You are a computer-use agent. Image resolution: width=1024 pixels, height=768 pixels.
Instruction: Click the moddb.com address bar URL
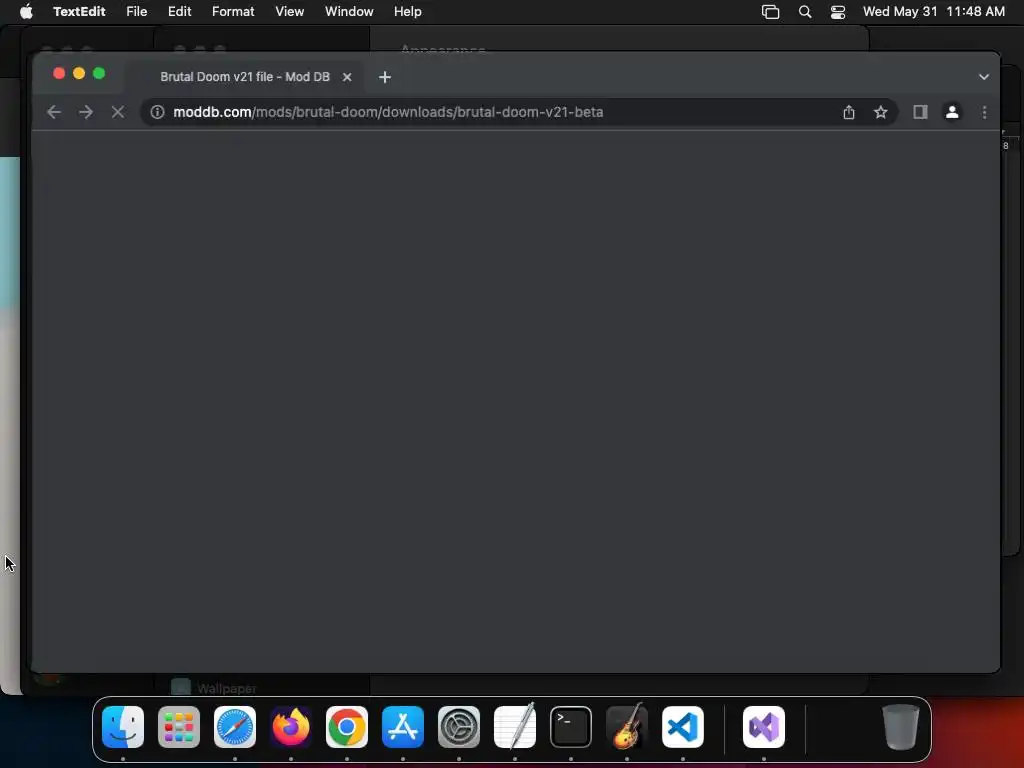[x=388, y=112]
